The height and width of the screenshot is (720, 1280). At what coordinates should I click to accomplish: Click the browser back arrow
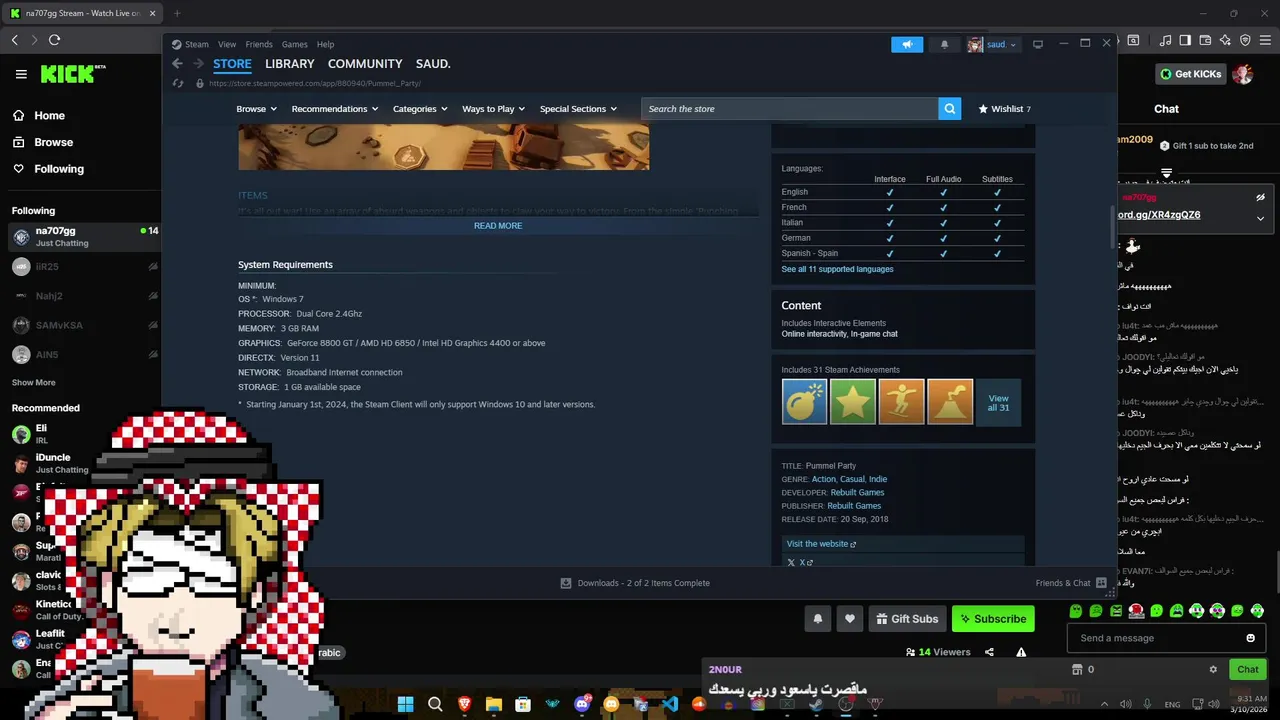14,40
